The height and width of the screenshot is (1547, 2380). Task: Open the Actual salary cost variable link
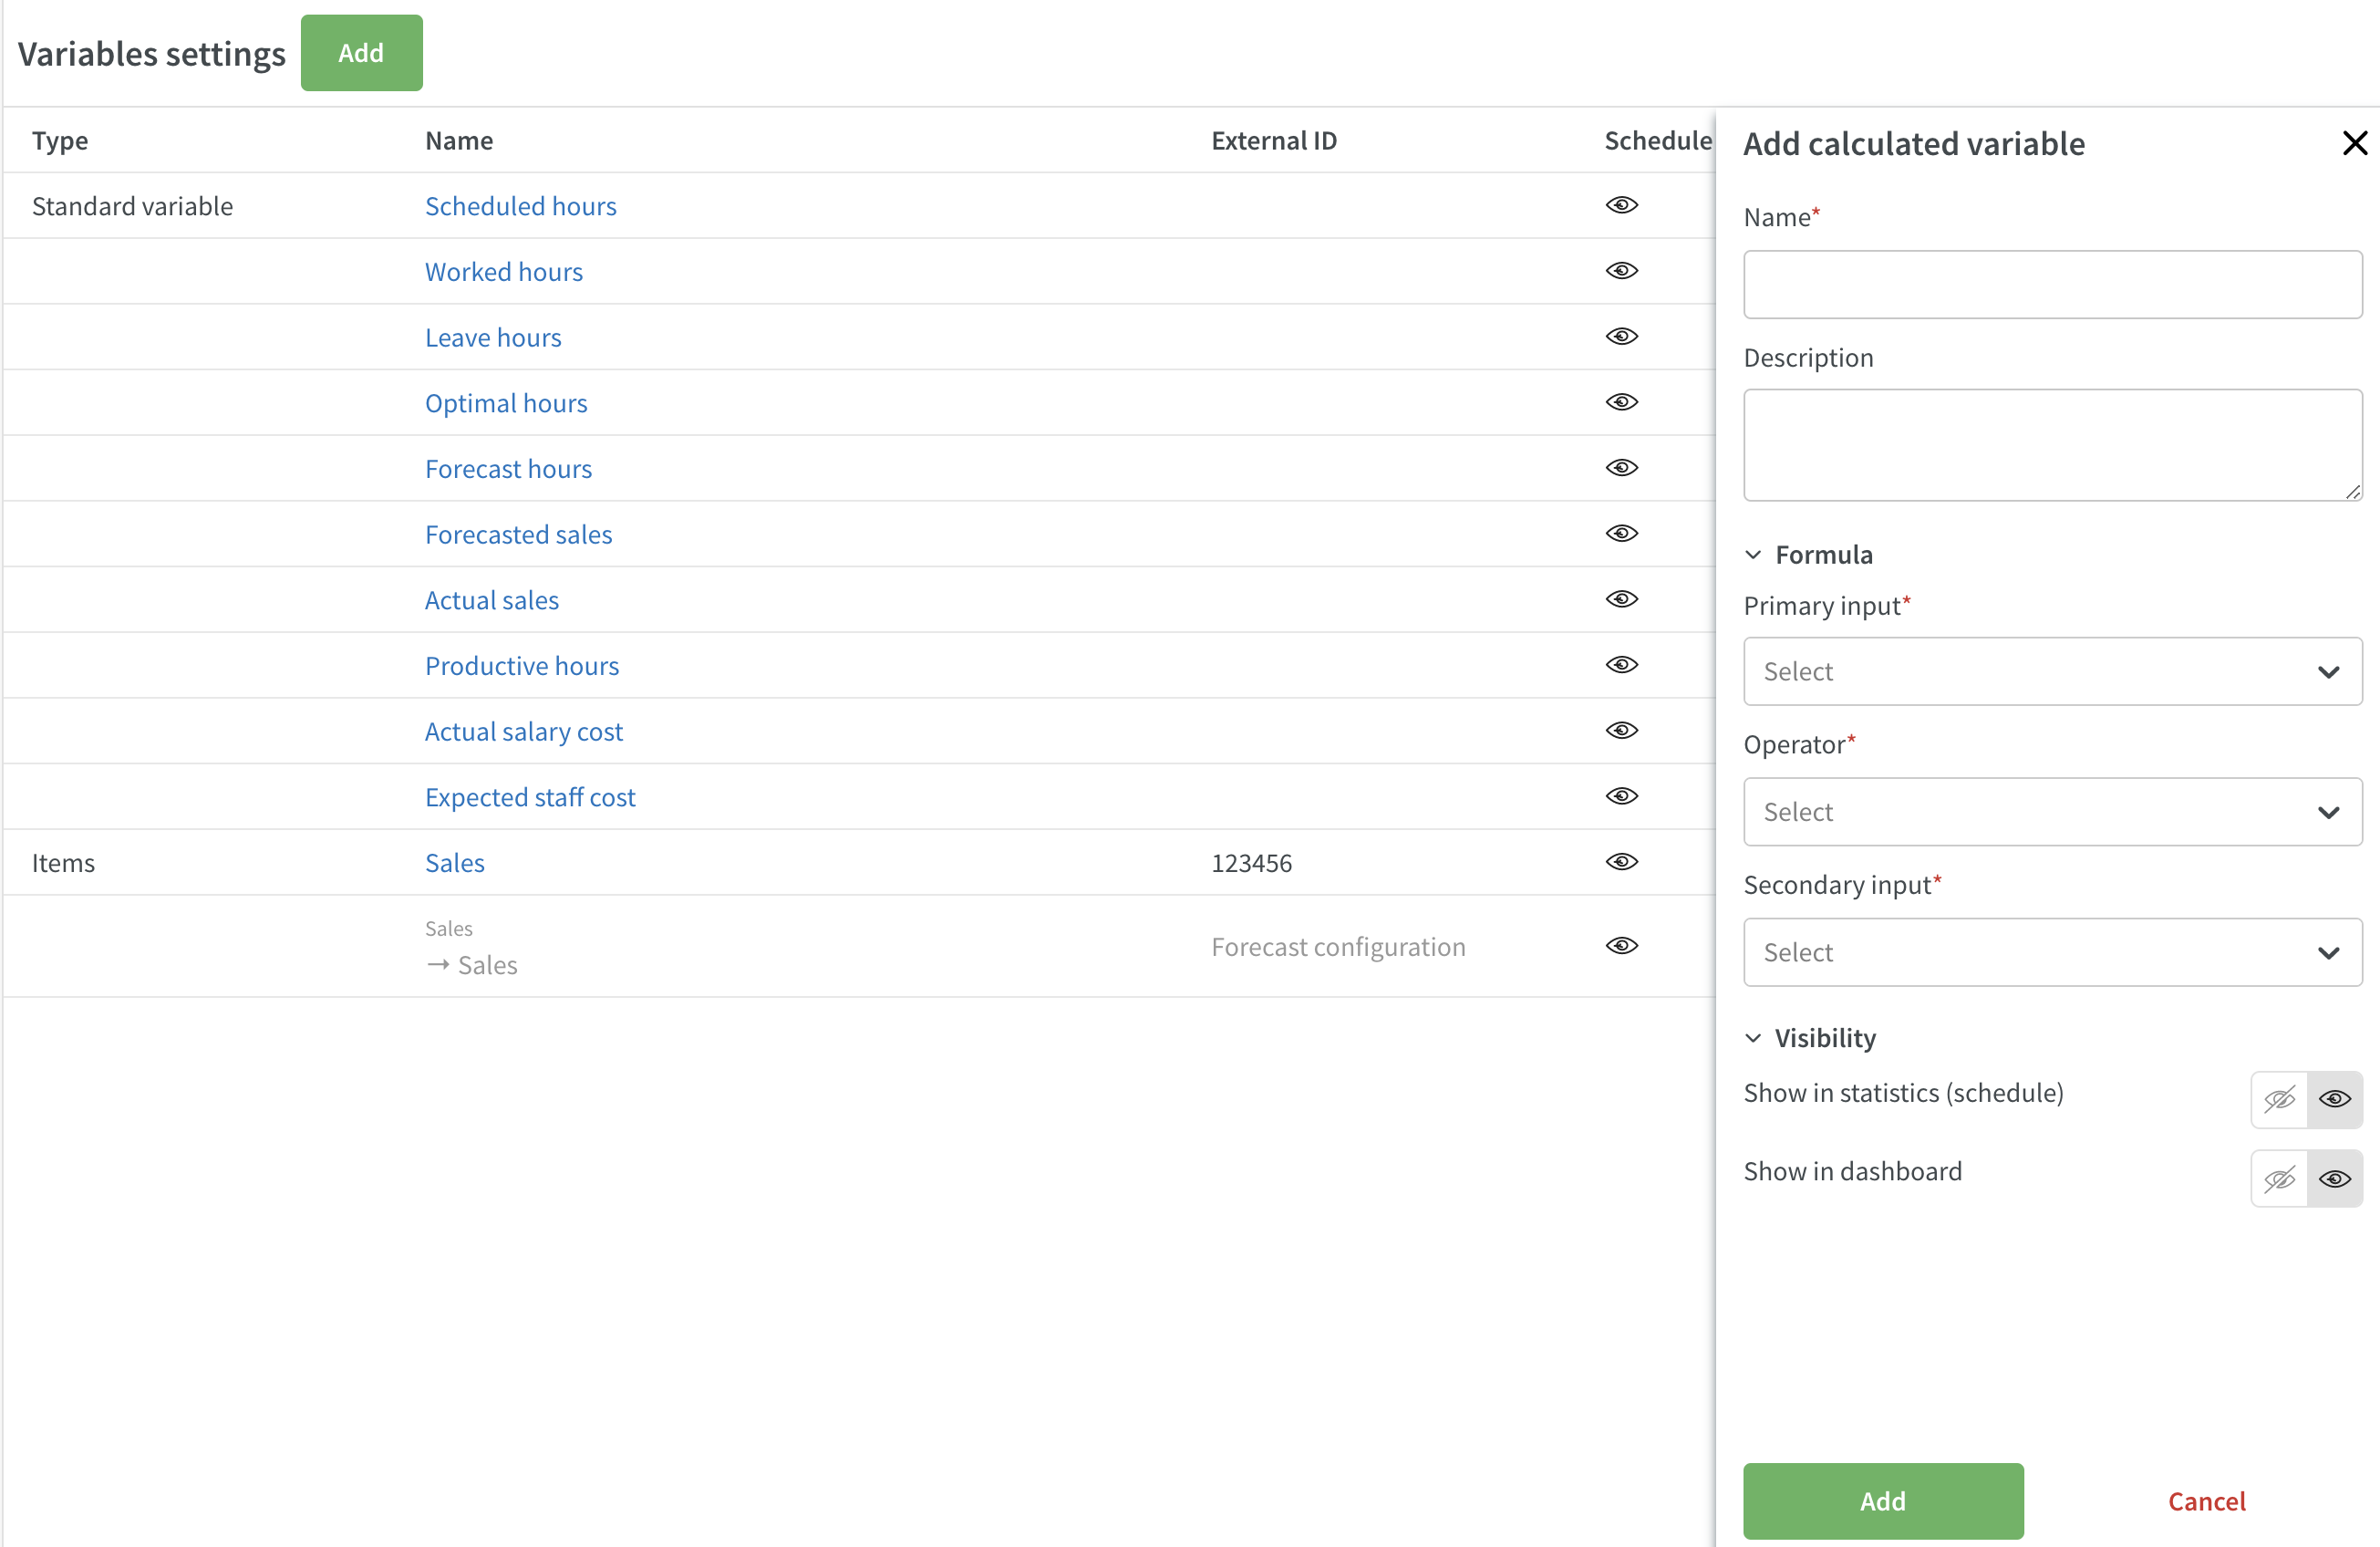pyautogui.click(x=523, y=731)
